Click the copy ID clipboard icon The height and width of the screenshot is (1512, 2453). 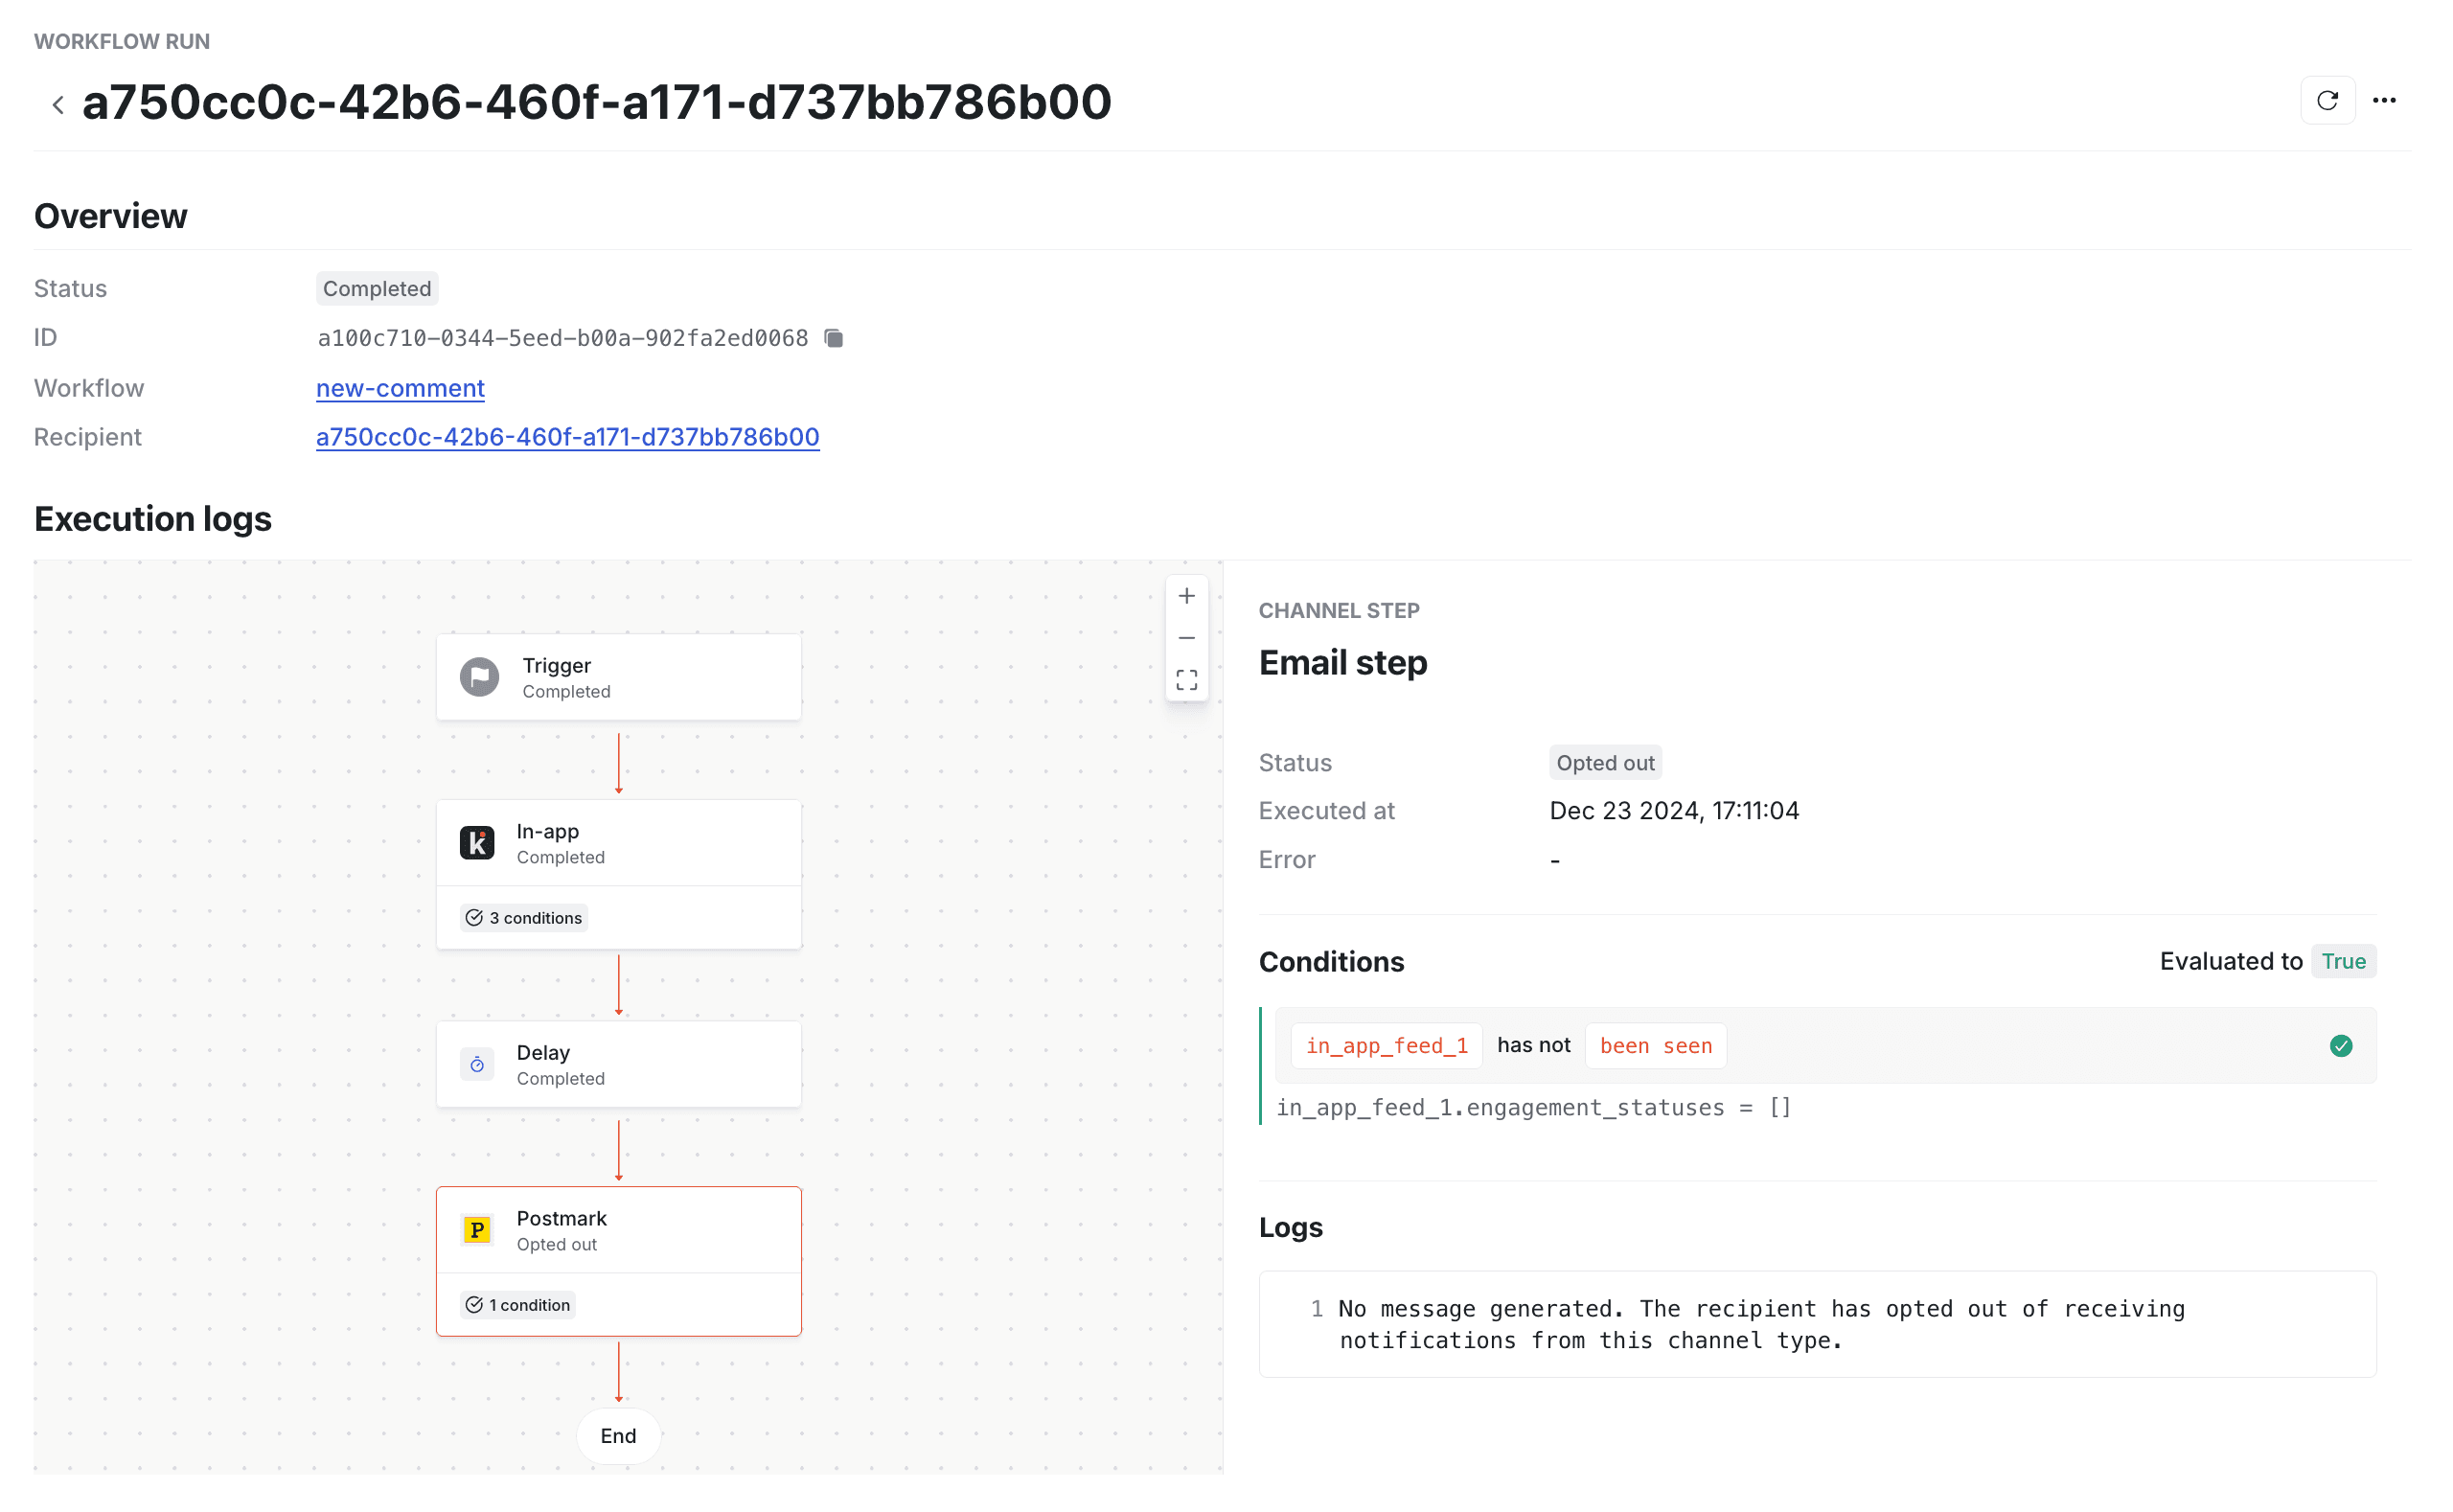[836, 338]
